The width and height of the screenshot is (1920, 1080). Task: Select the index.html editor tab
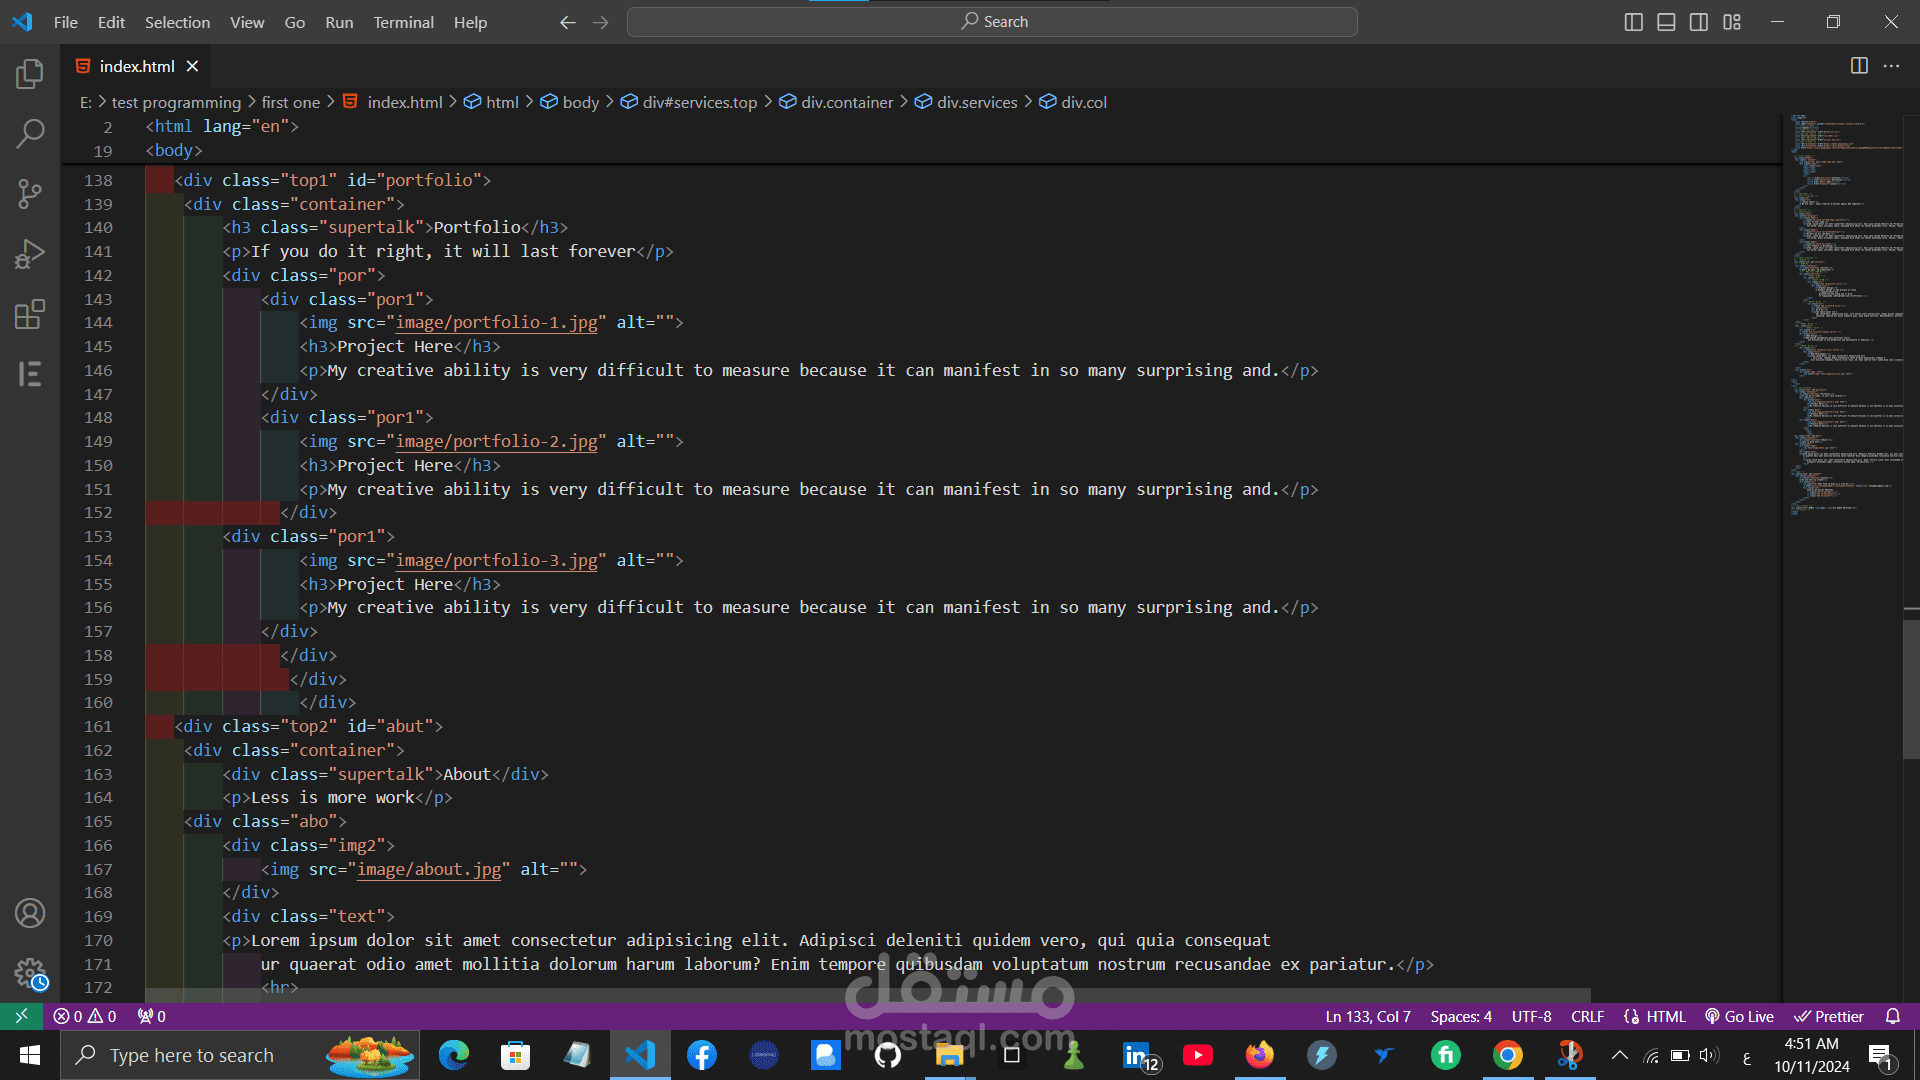click(x=137, y=66)
